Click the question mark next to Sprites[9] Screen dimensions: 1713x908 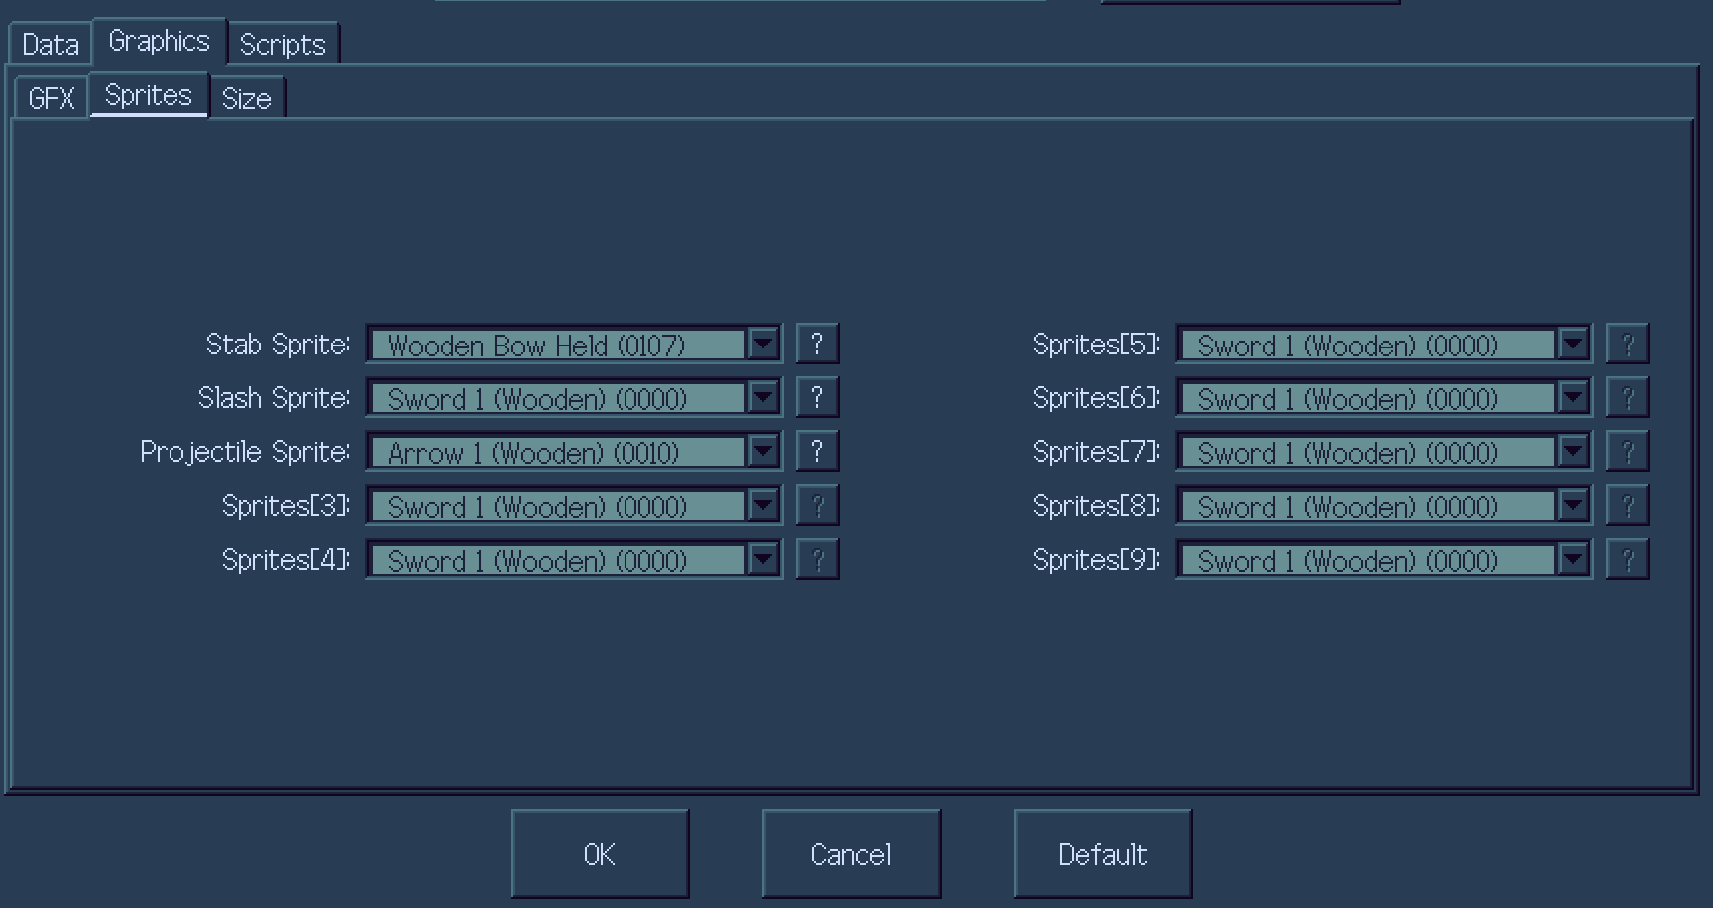pyautogui.click(x=1627, y=560)
